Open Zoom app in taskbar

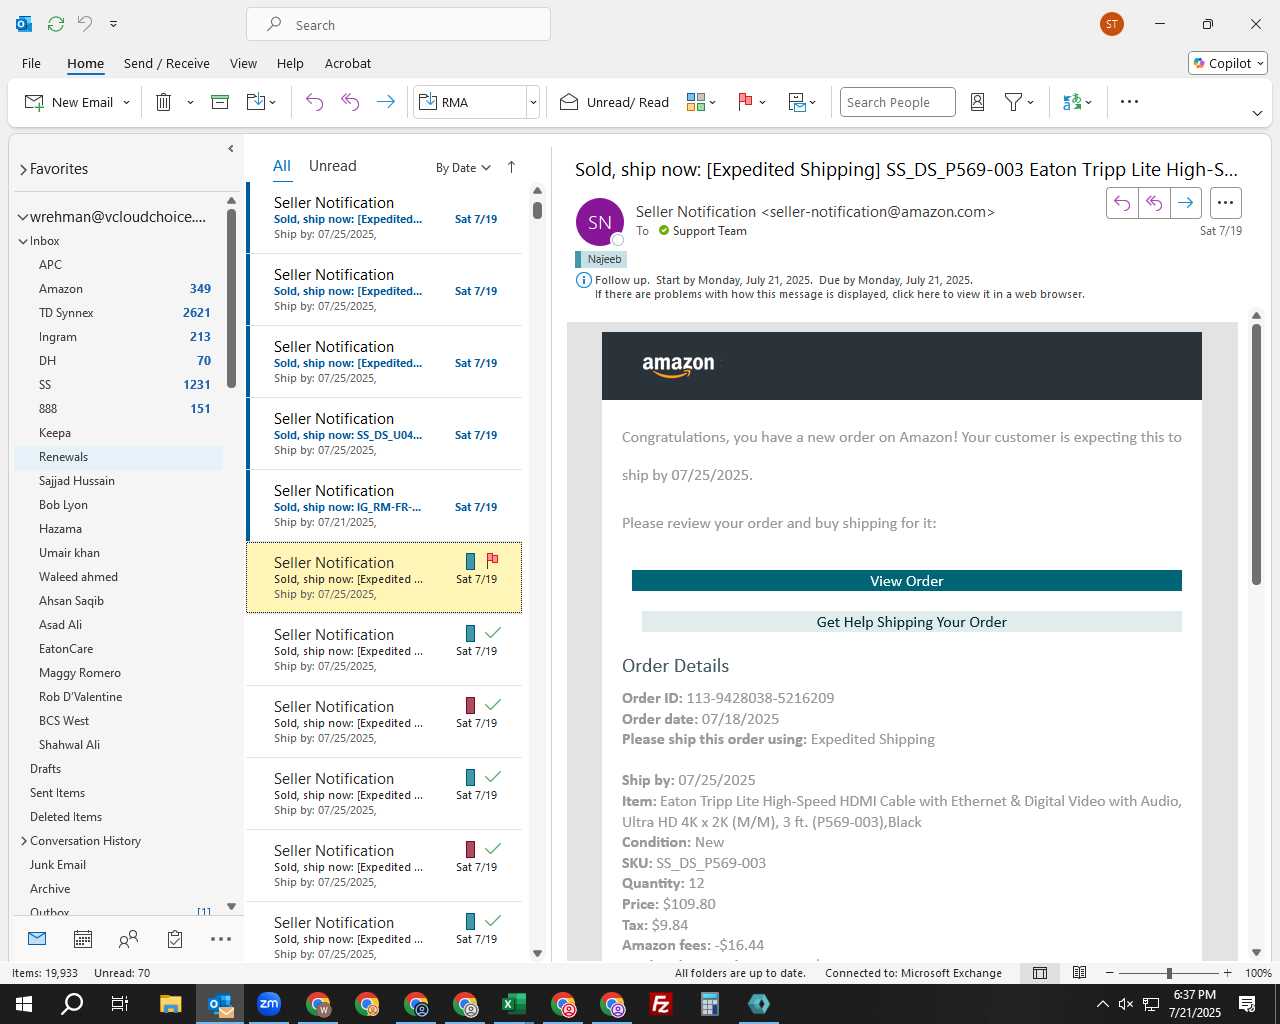click(x=269, y=1004)
